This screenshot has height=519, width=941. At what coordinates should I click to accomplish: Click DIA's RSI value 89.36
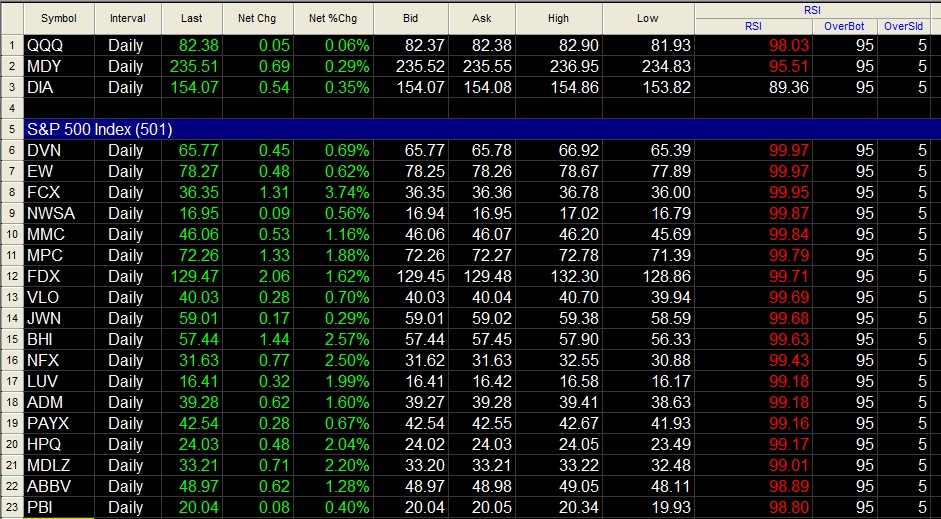(x=789, y=87)
